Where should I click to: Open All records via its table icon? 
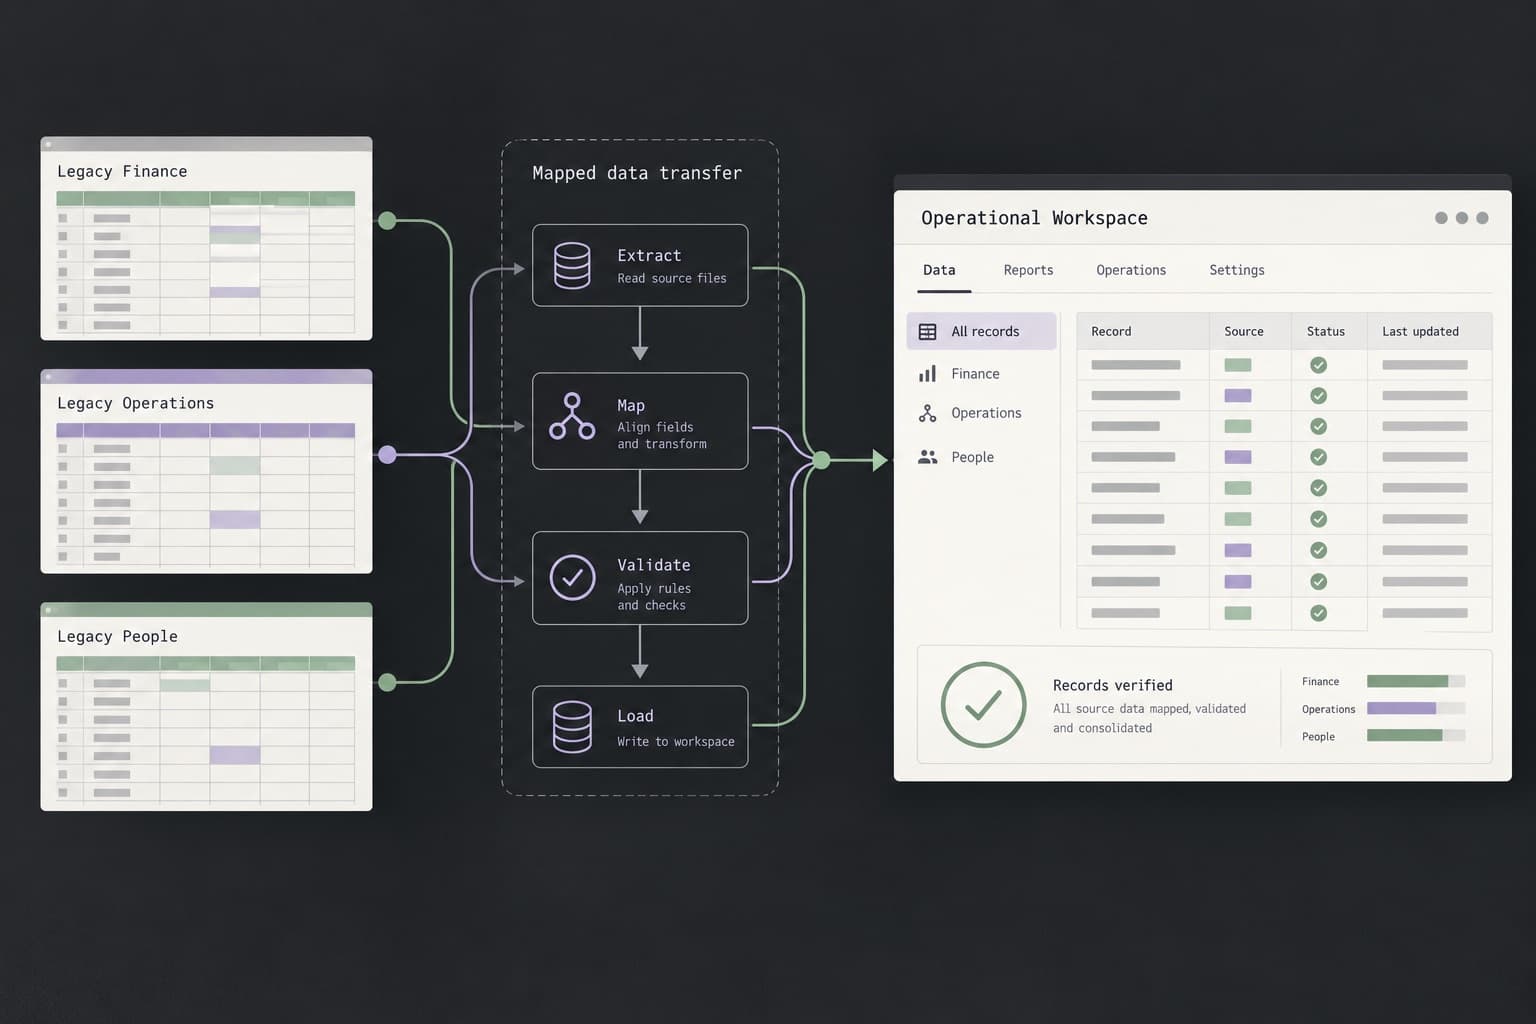pyautogui.click(x=928, y=331)
